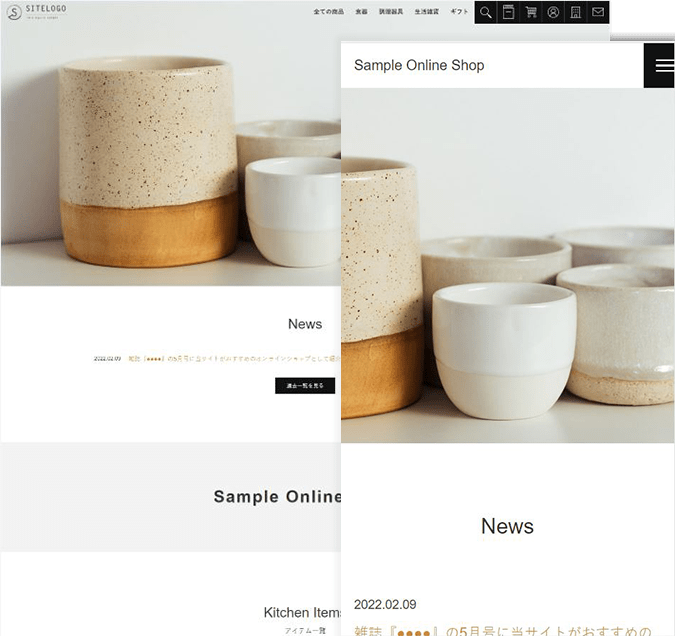This screenshot has width=675, height=636.
Task: Open the user account icon
Action: point(553,12)
